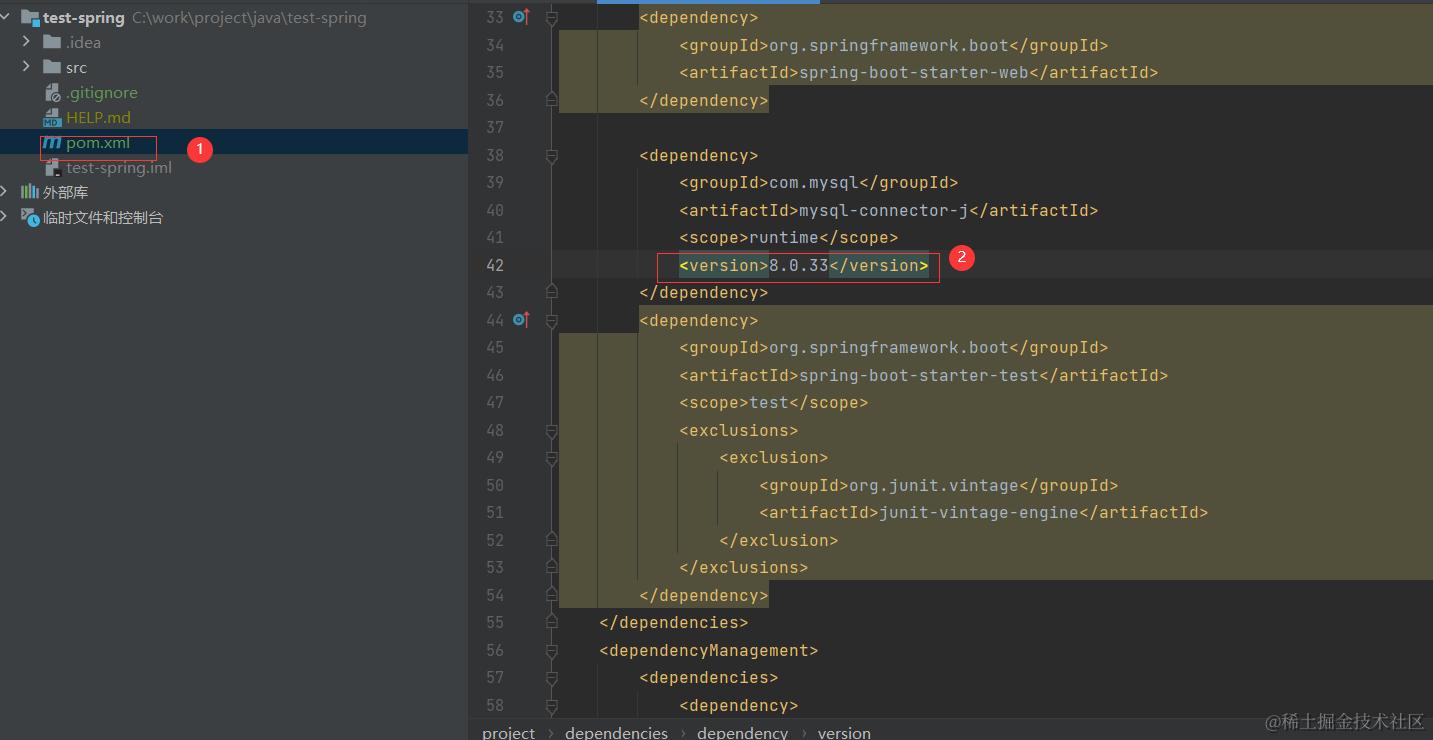Click the 外部库 library icon
Viewport: 1433px width, 740px height.
coord(30,192)
